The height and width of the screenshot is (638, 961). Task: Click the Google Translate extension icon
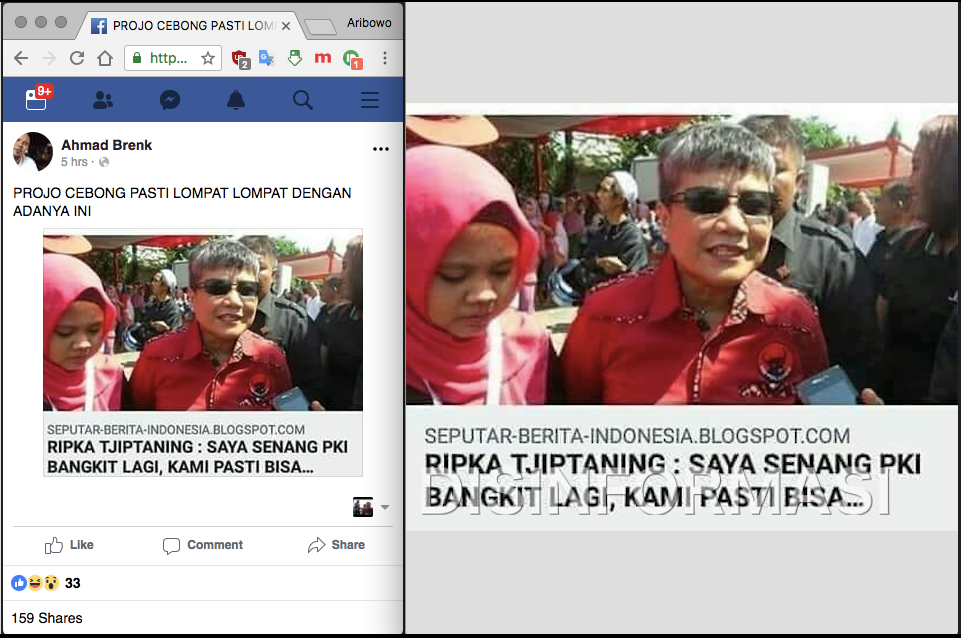coord(266,58)
